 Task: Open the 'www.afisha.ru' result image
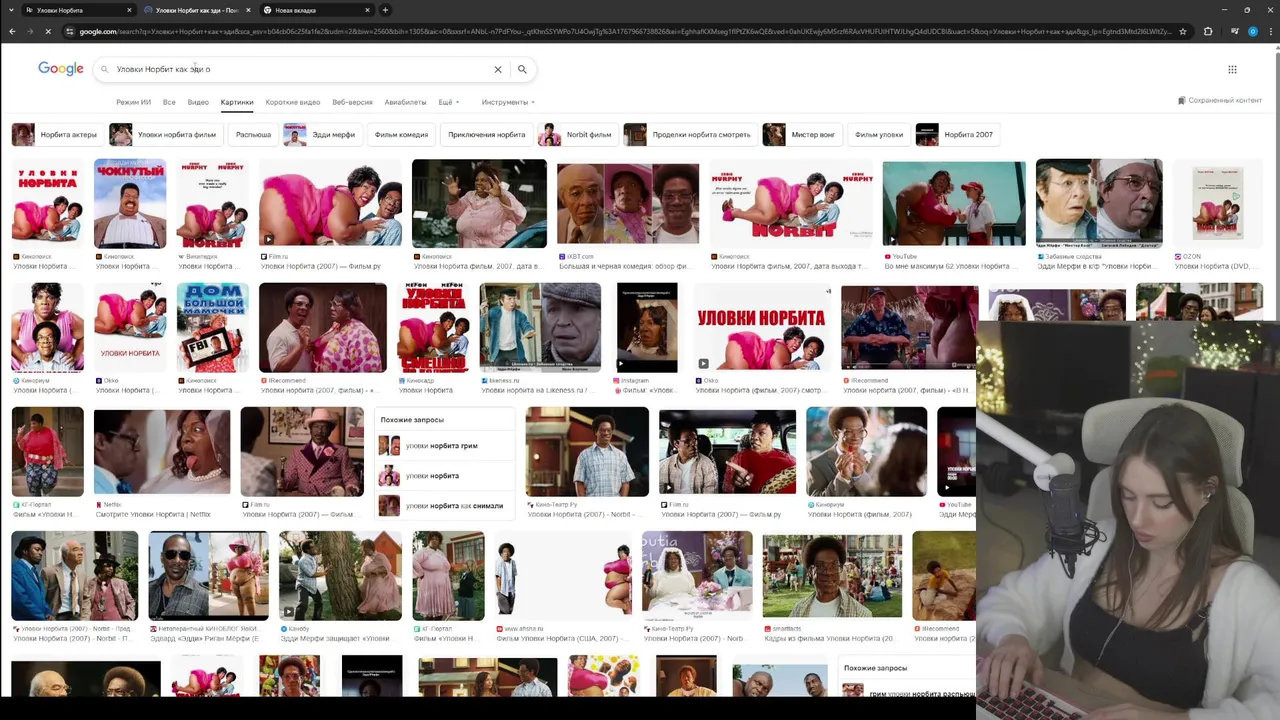point(564,576)
